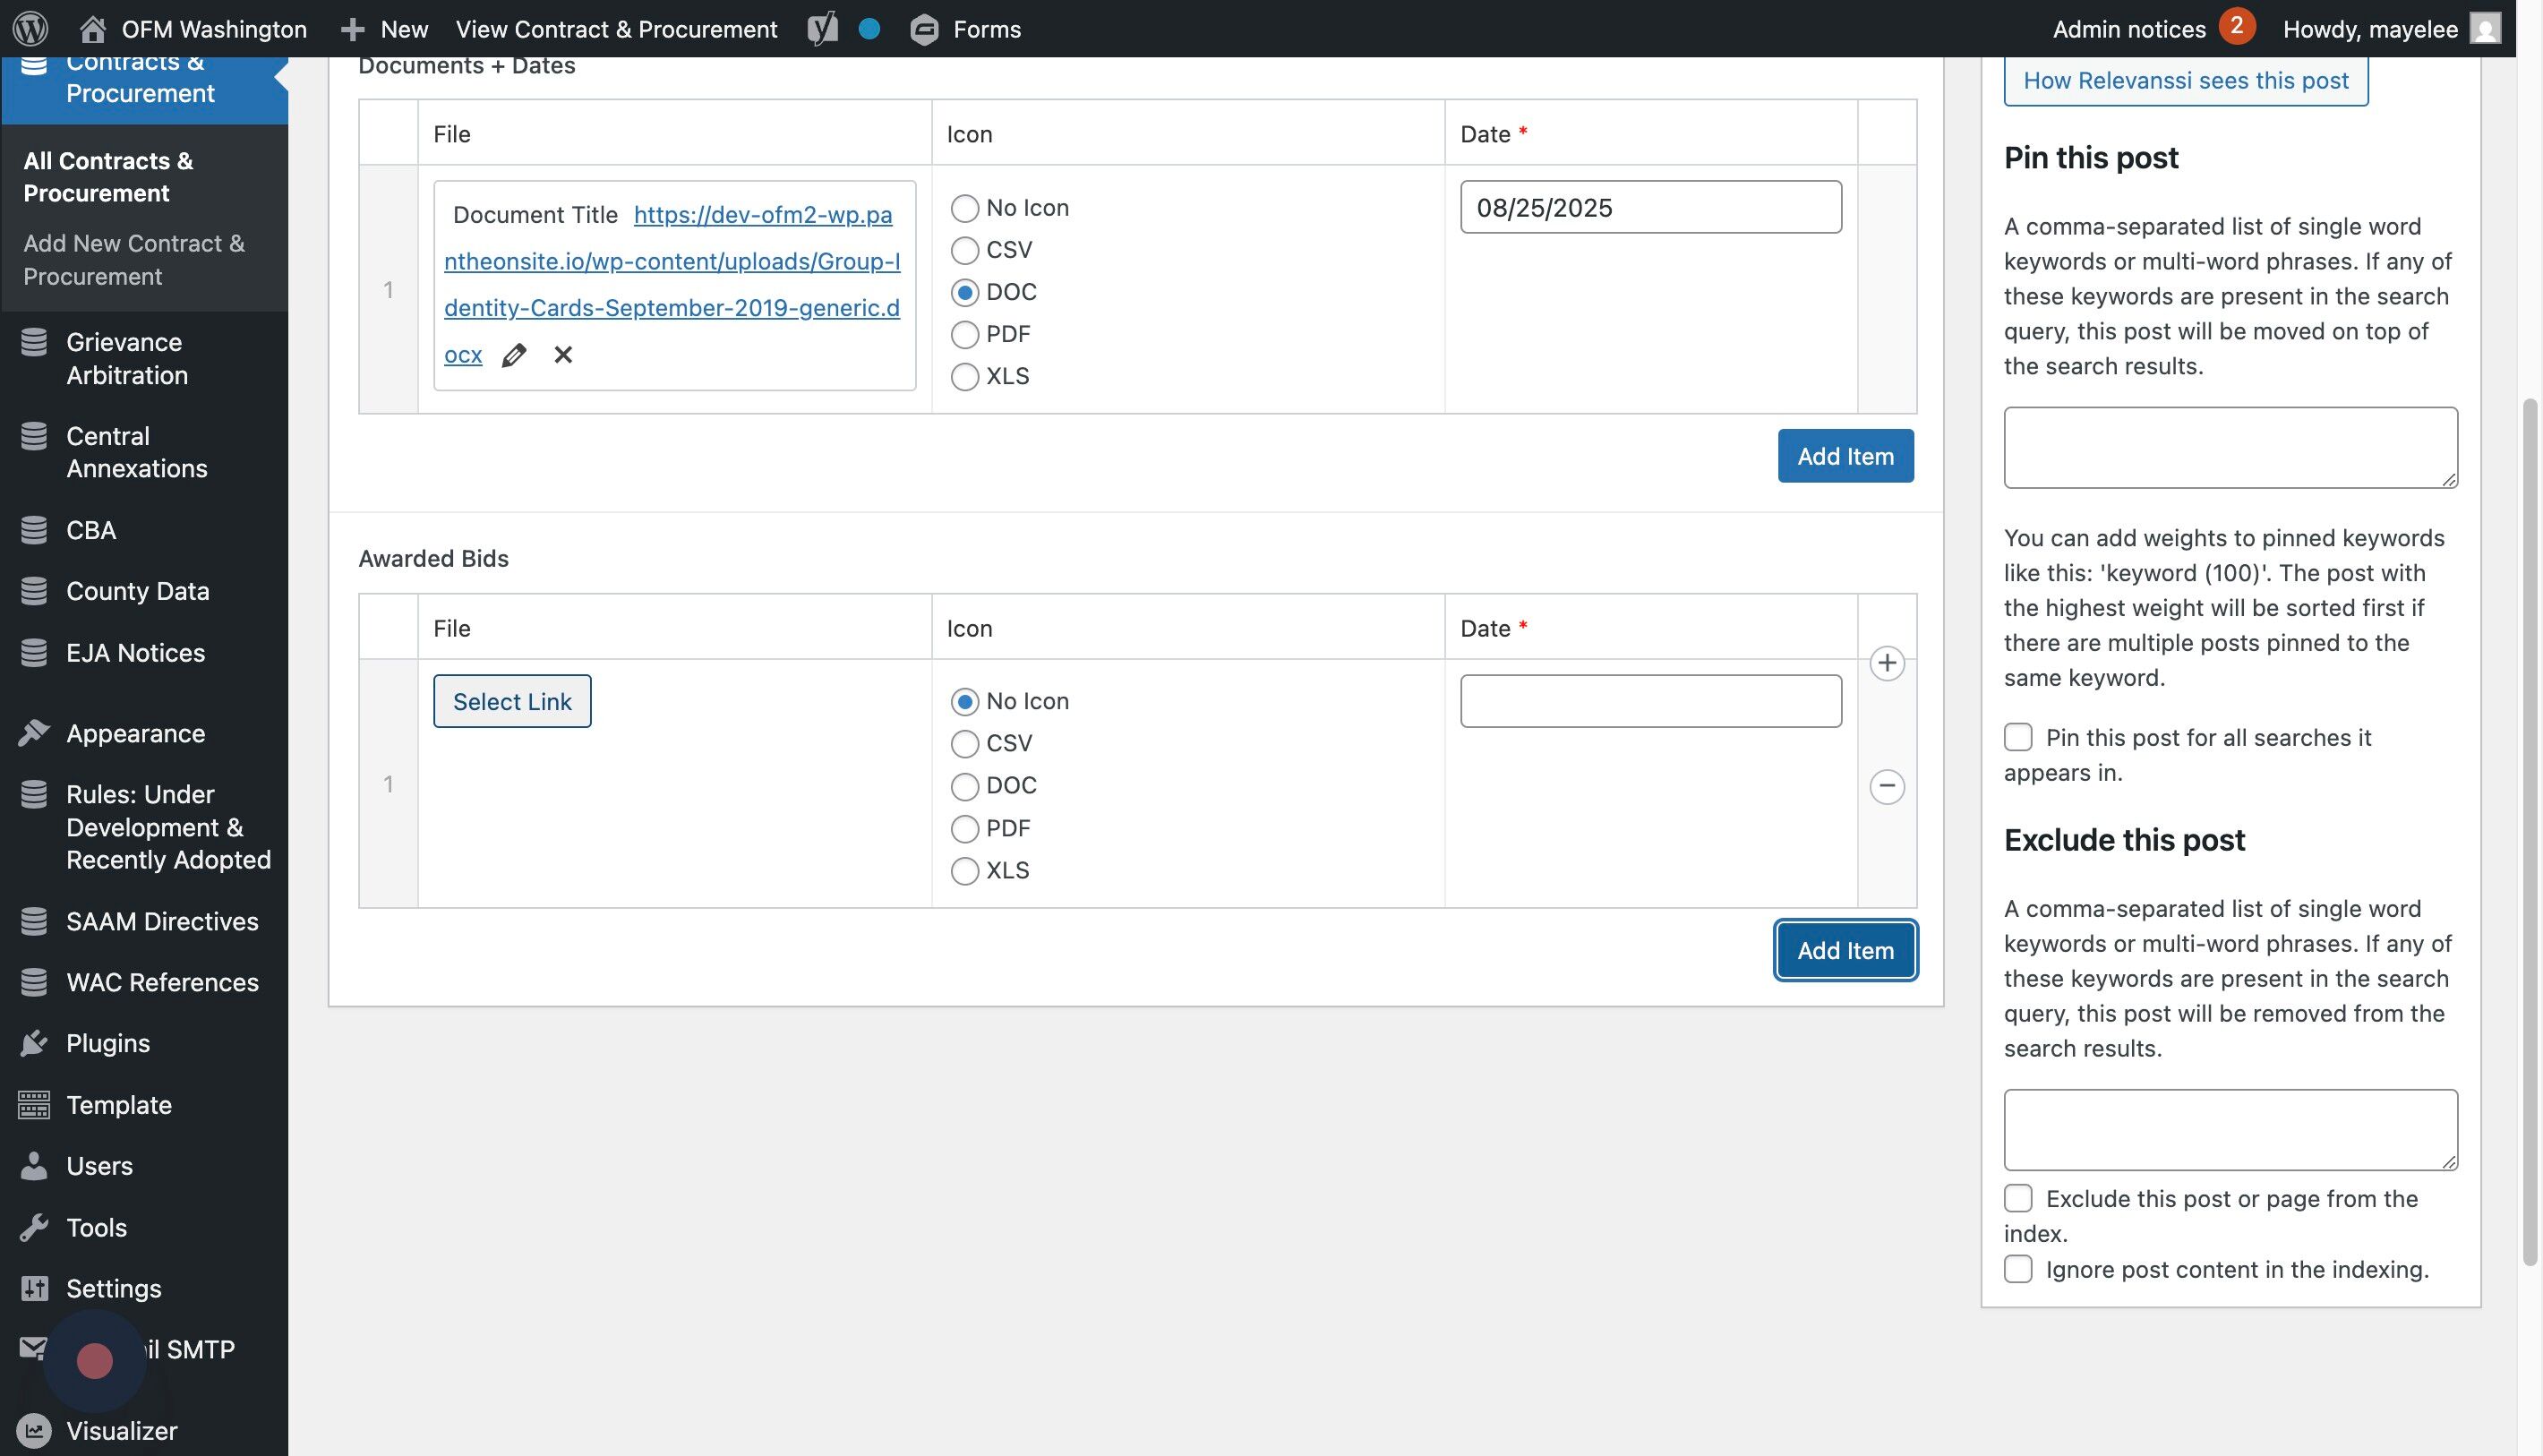Open the Visualizer sidebar menu
Viewport: 2543px width, 1456px height.
click(121, 1431)
